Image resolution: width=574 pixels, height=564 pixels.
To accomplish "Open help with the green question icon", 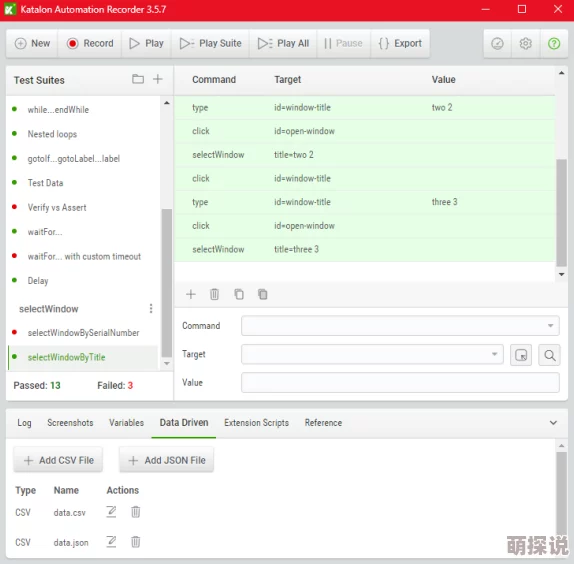I will tap(554, 44).
